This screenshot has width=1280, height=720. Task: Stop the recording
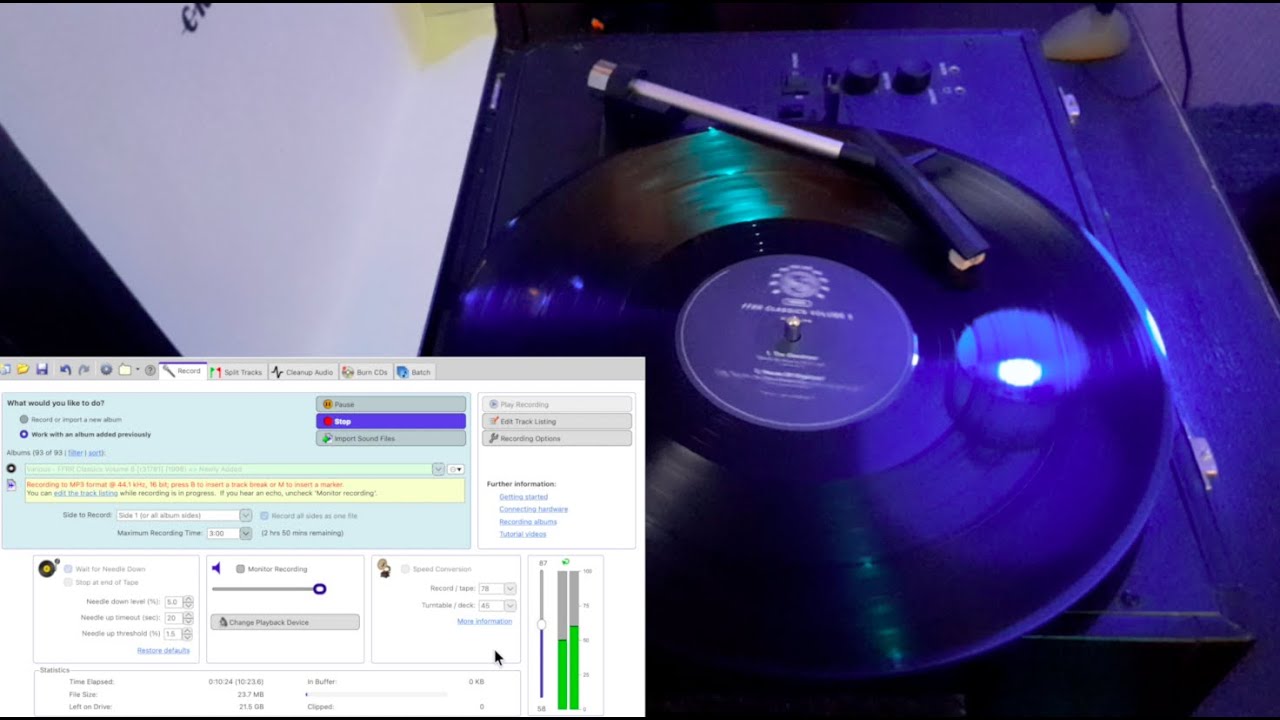(x=391, y=421)
